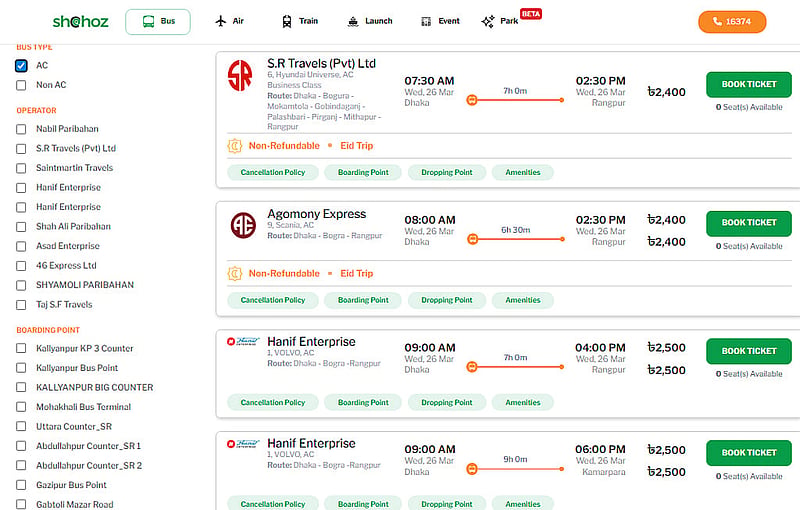Filter by Nabil Paribahan operator
Screen dimensions: 800x510
(x=21, y=129)
